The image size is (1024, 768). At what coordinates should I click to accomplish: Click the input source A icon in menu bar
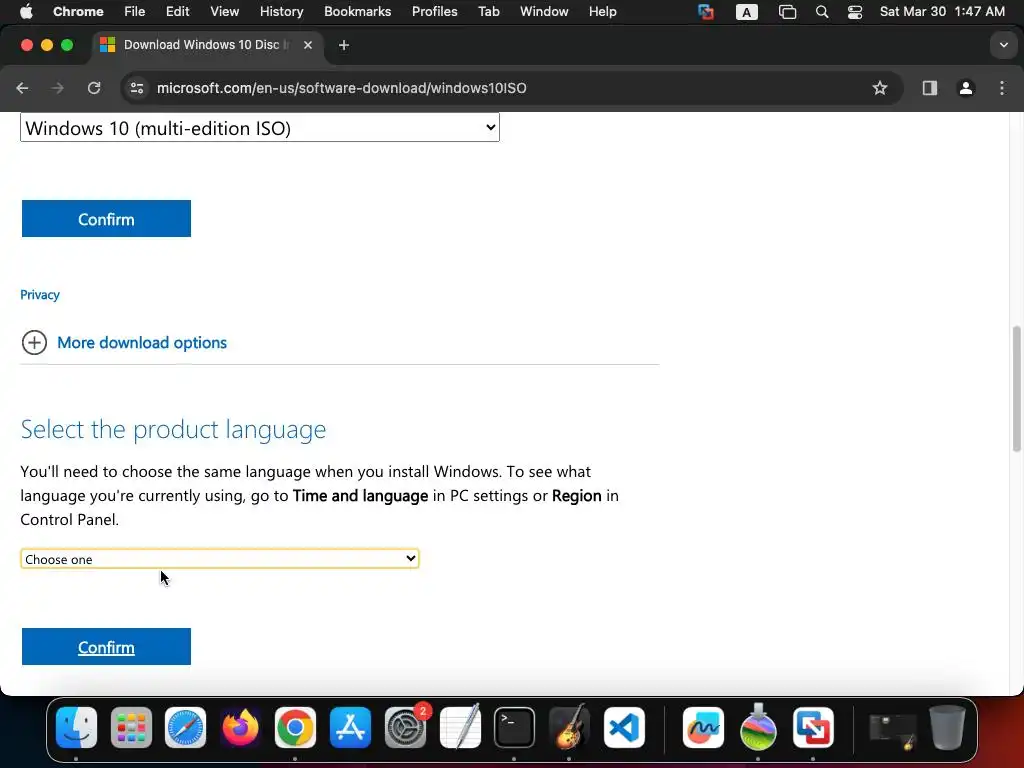pos(746,12)
